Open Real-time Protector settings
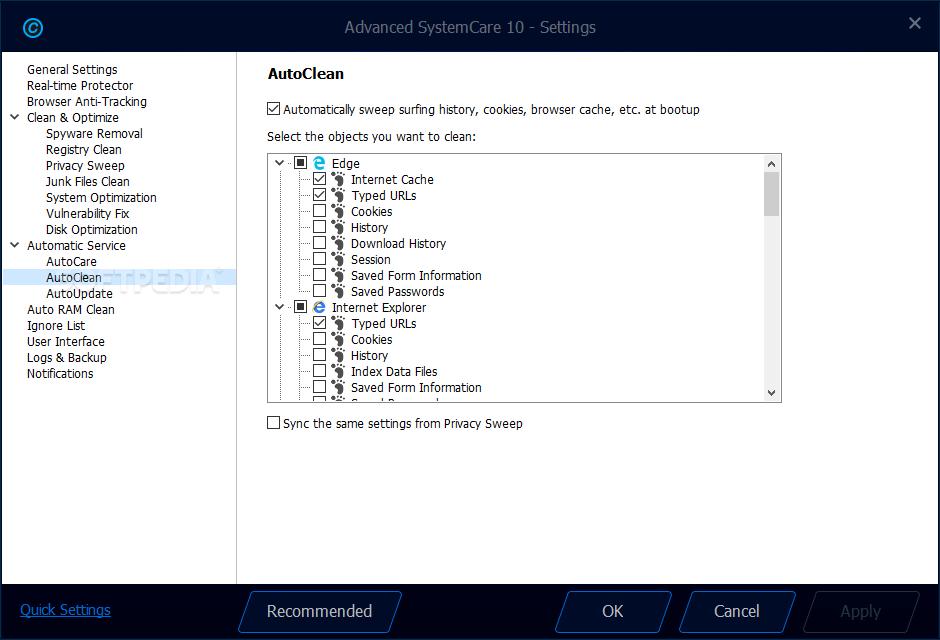 (x=80, y=86)
